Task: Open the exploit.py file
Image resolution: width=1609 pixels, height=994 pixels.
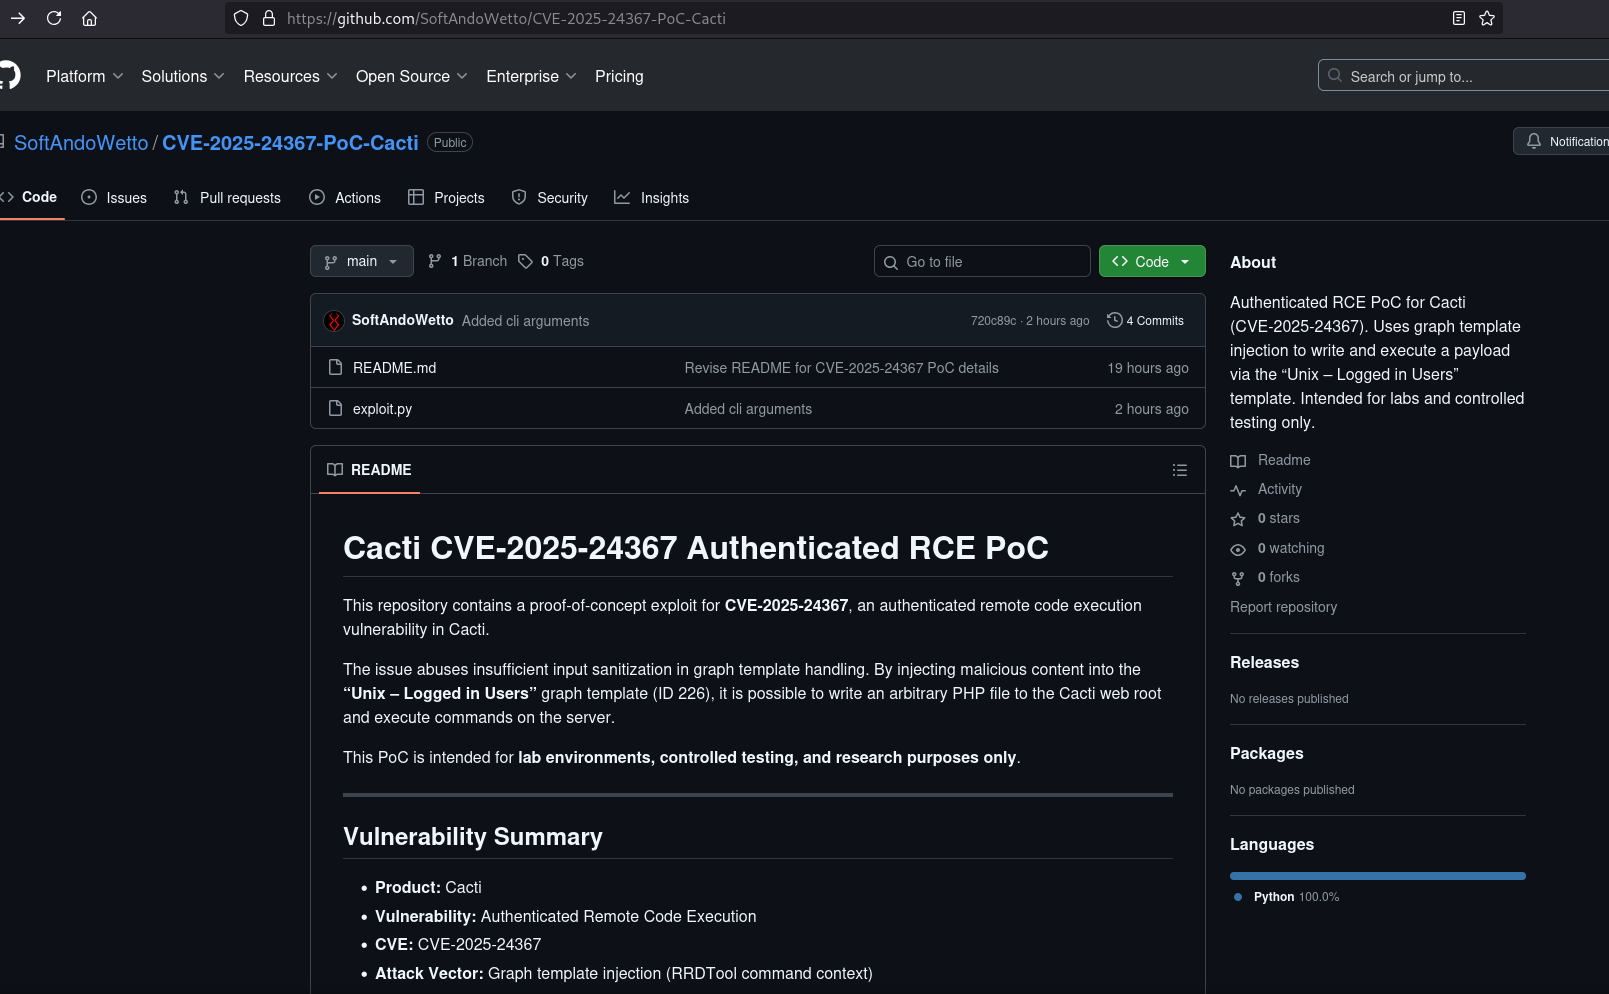Action: [x=382, y=409]
